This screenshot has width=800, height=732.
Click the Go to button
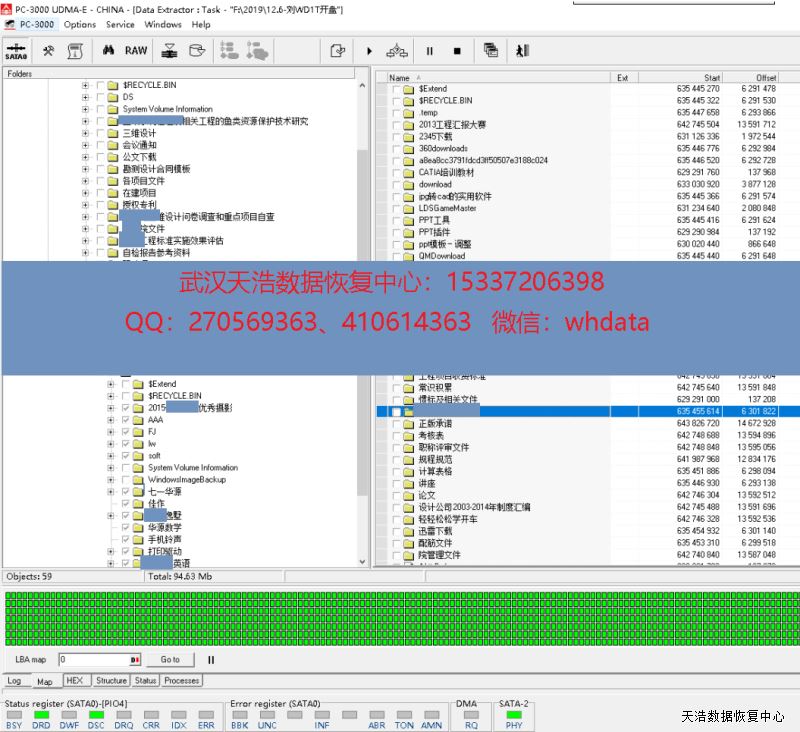pos(170,660)
